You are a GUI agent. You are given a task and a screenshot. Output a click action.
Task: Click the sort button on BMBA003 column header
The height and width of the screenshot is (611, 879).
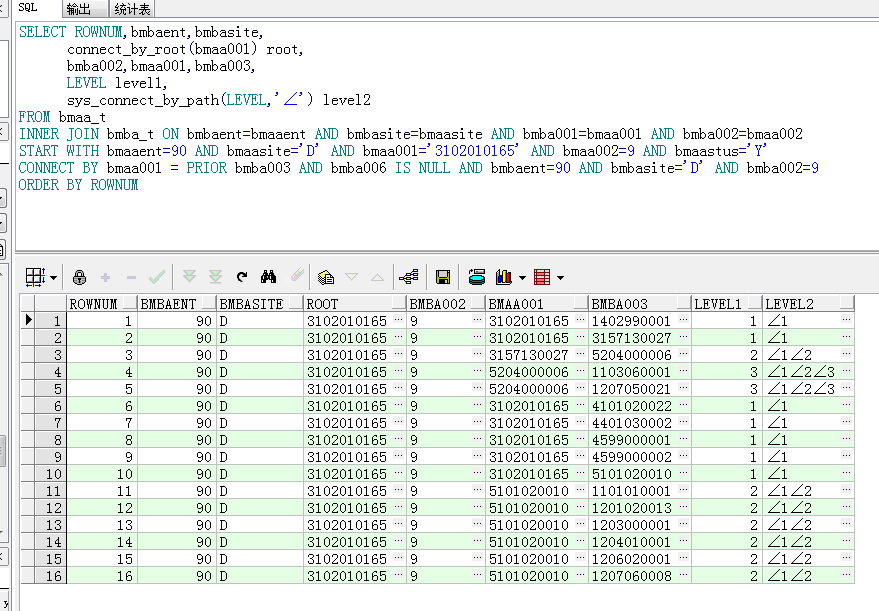(x=683, y=303)
